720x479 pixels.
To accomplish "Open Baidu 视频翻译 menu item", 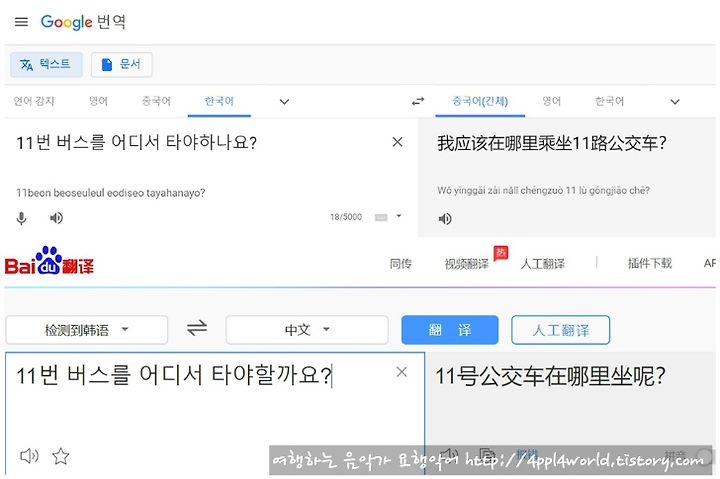I will pos(467,264).
